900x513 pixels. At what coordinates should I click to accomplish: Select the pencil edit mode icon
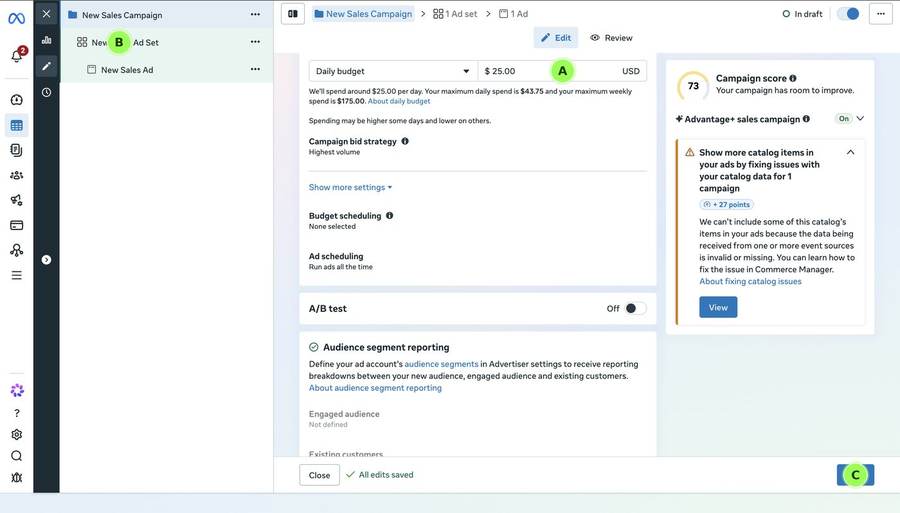pyautogui.click(x=46, y=66)
